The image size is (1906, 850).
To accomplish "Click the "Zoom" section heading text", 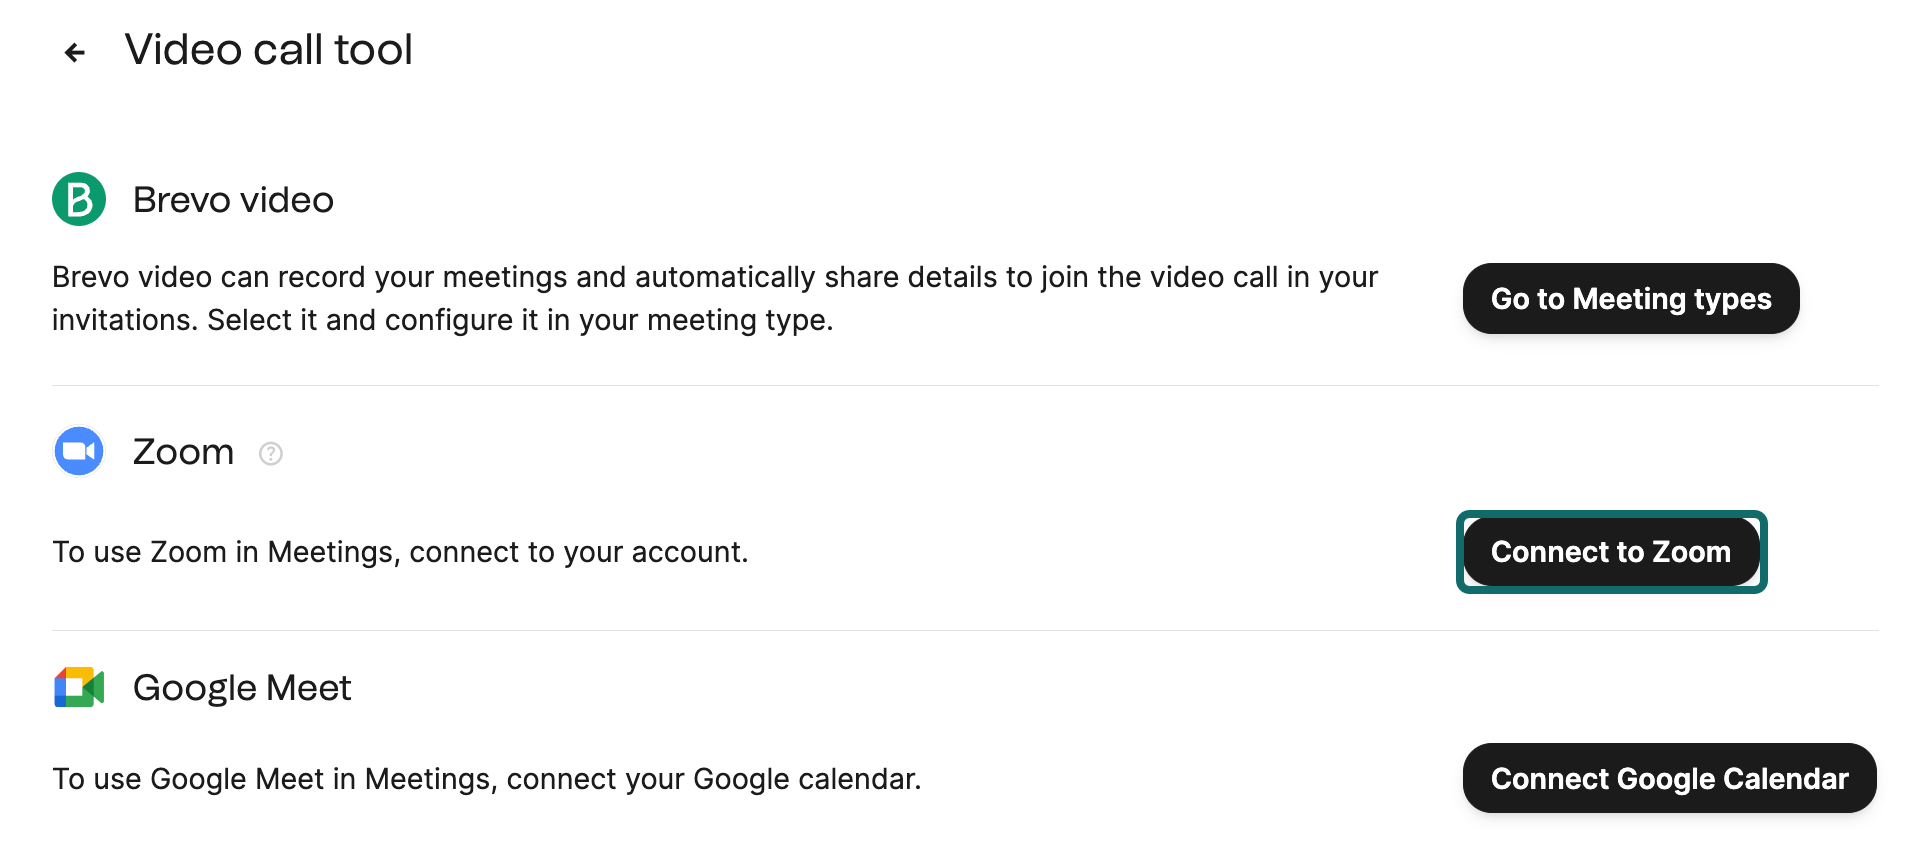I will point(183,452).
